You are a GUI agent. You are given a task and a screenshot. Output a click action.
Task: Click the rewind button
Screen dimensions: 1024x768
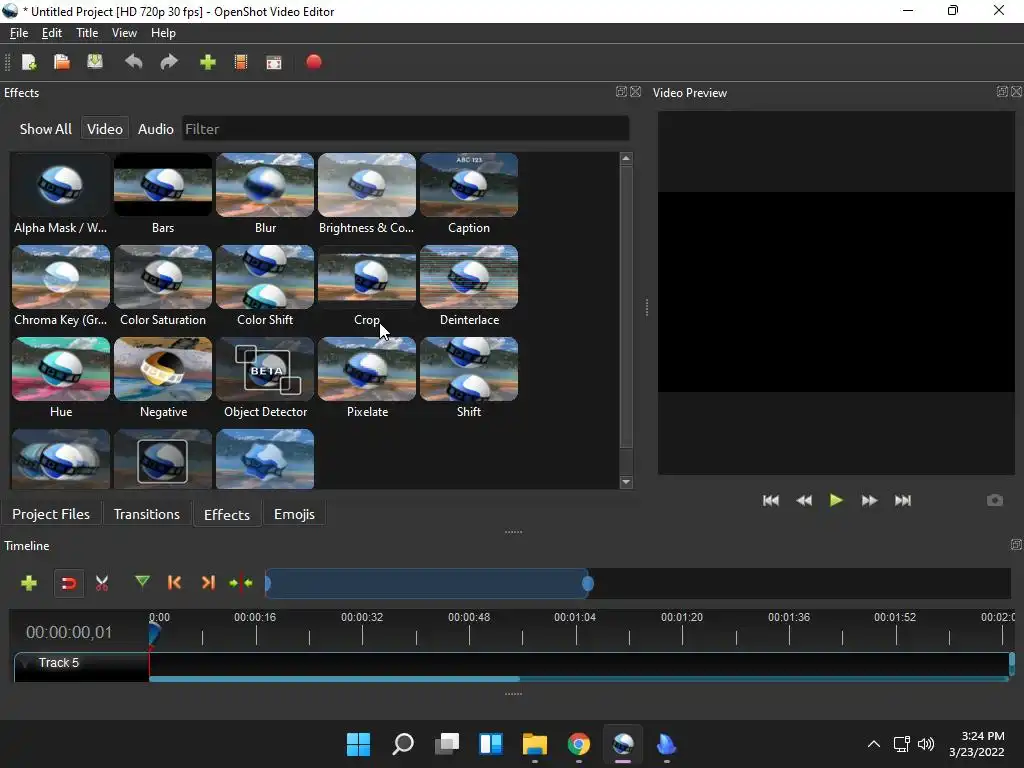(x=804, y=500)
